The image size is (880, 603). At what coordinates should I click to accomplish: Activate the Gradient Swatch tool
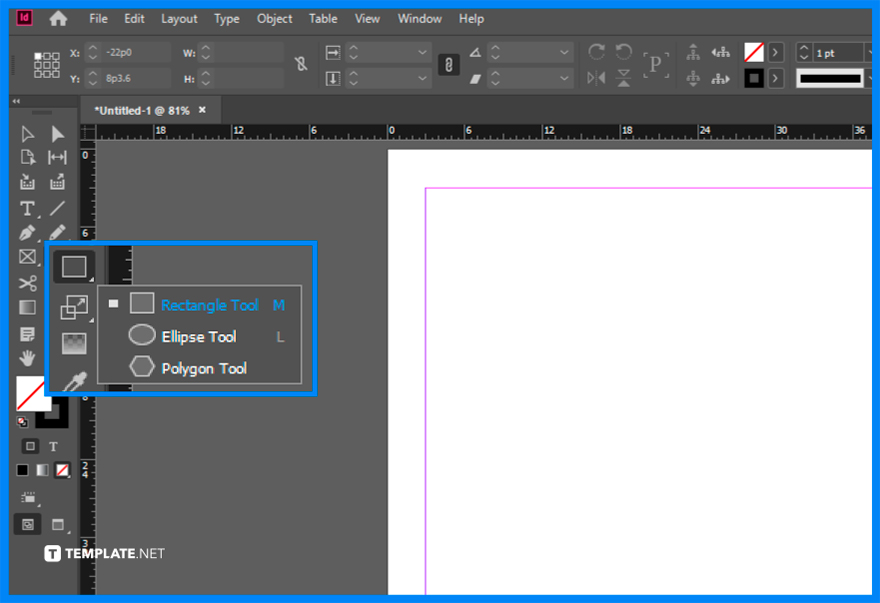click(x=26, y=307)
